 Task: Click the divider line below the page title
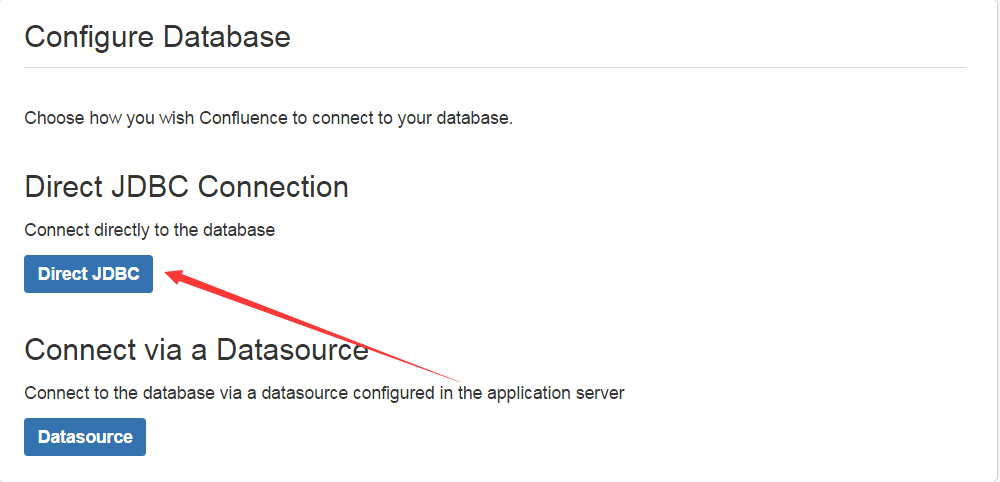point(495,68)
